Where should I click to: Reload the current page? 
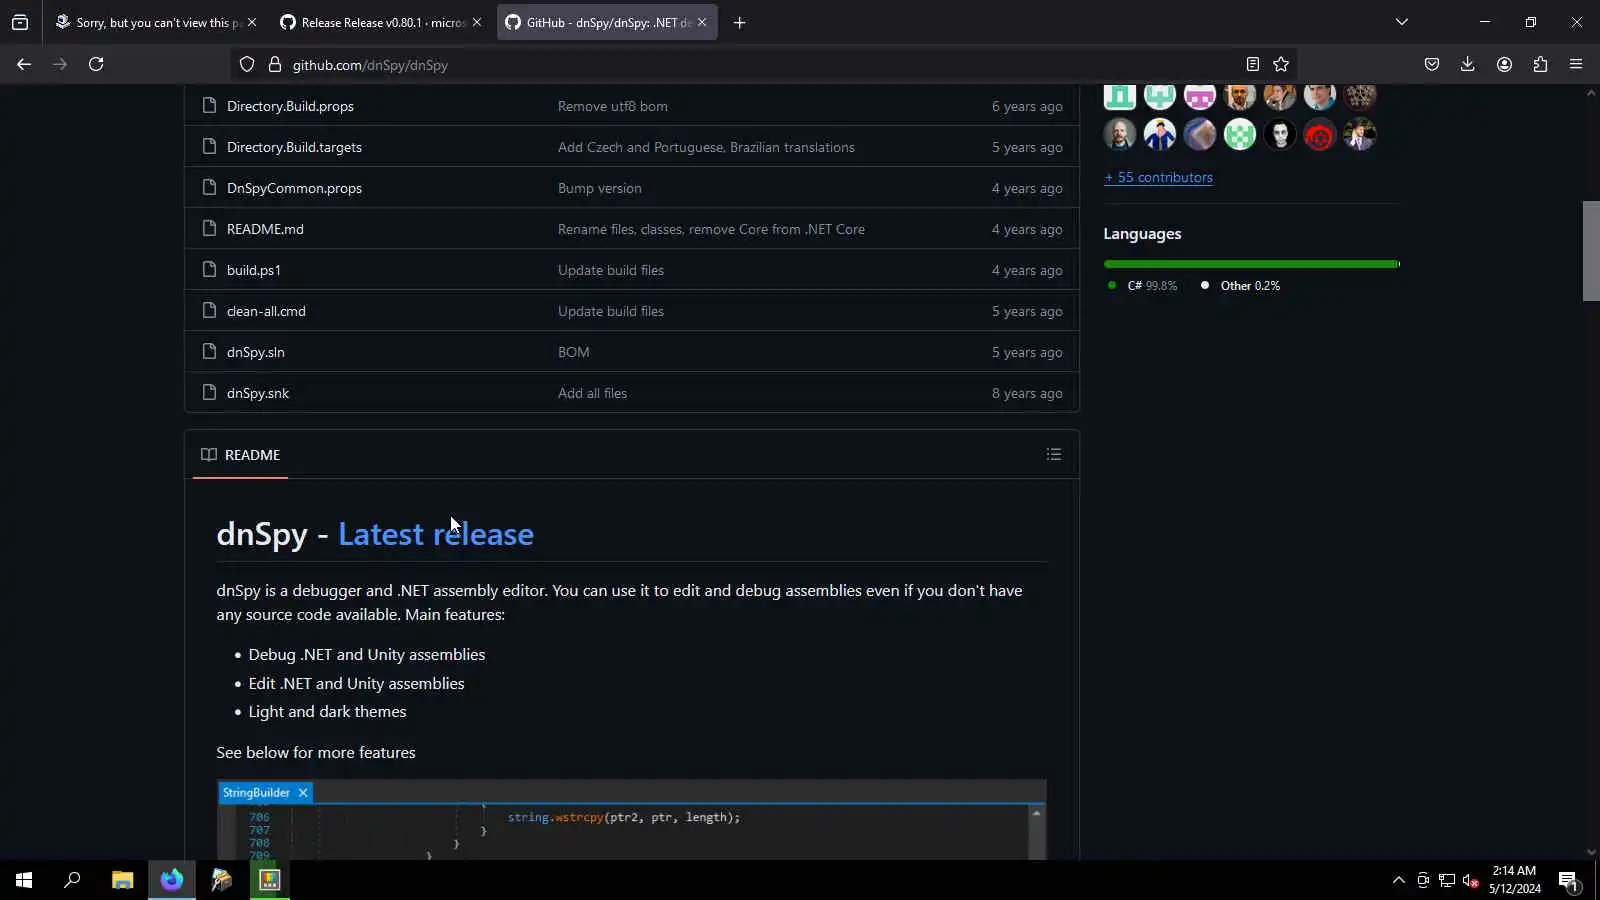[x=96, y=64]
